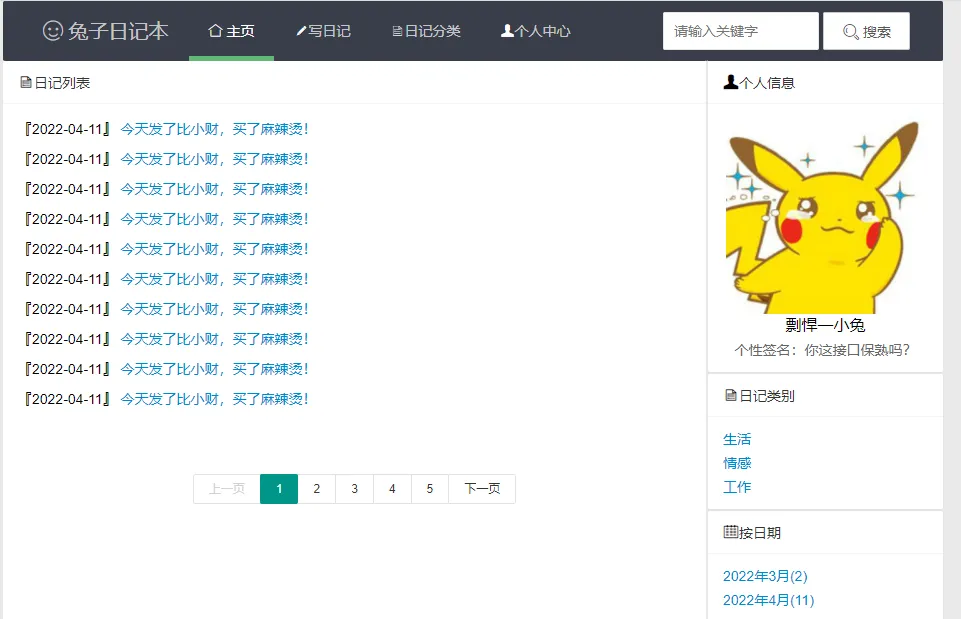Filter diaries by 情感 category
The width and height of the screenshot is (961, 619).
(x=737, y=463)
